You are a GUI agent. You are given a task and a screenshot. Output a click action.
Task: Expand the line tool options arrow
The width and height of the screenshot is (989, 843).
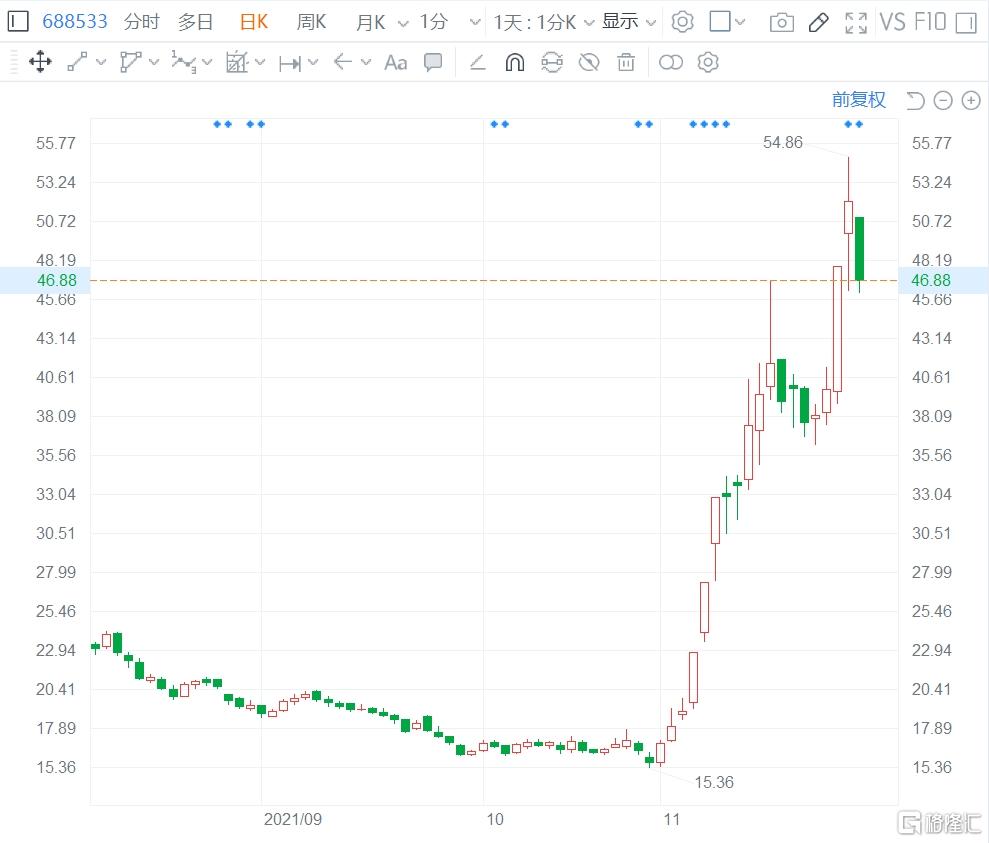(x=101, y=62)
